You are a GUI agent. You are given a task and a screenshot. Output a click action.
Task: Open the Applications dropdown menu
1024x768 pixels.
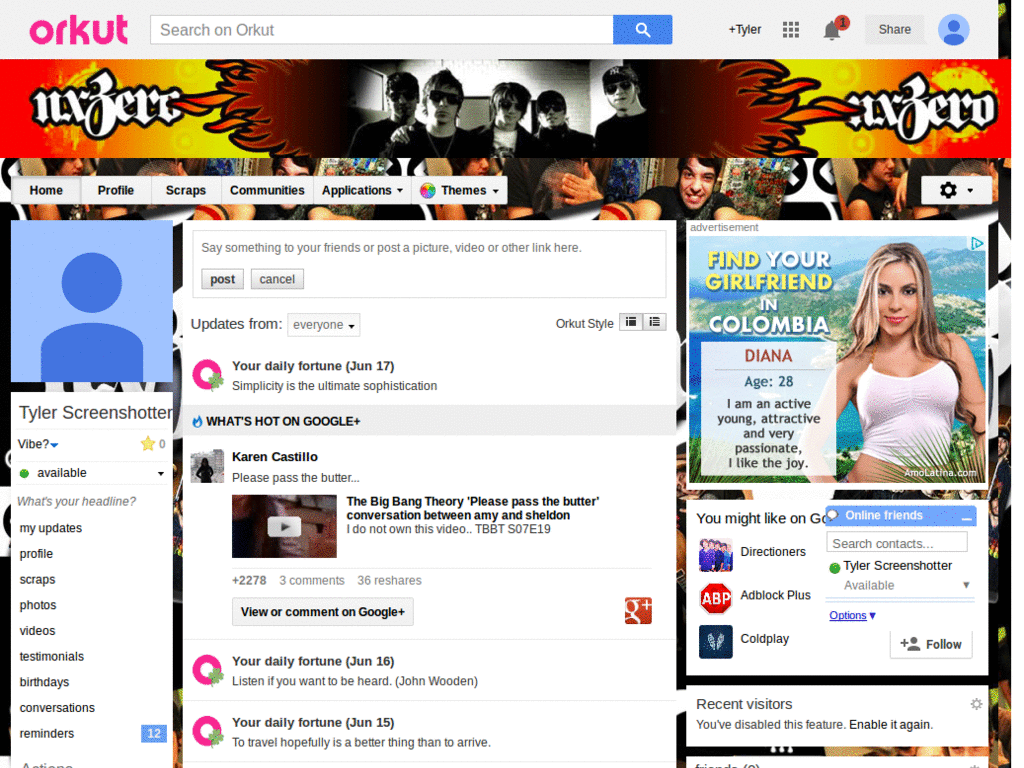click(x=362, y=191)
